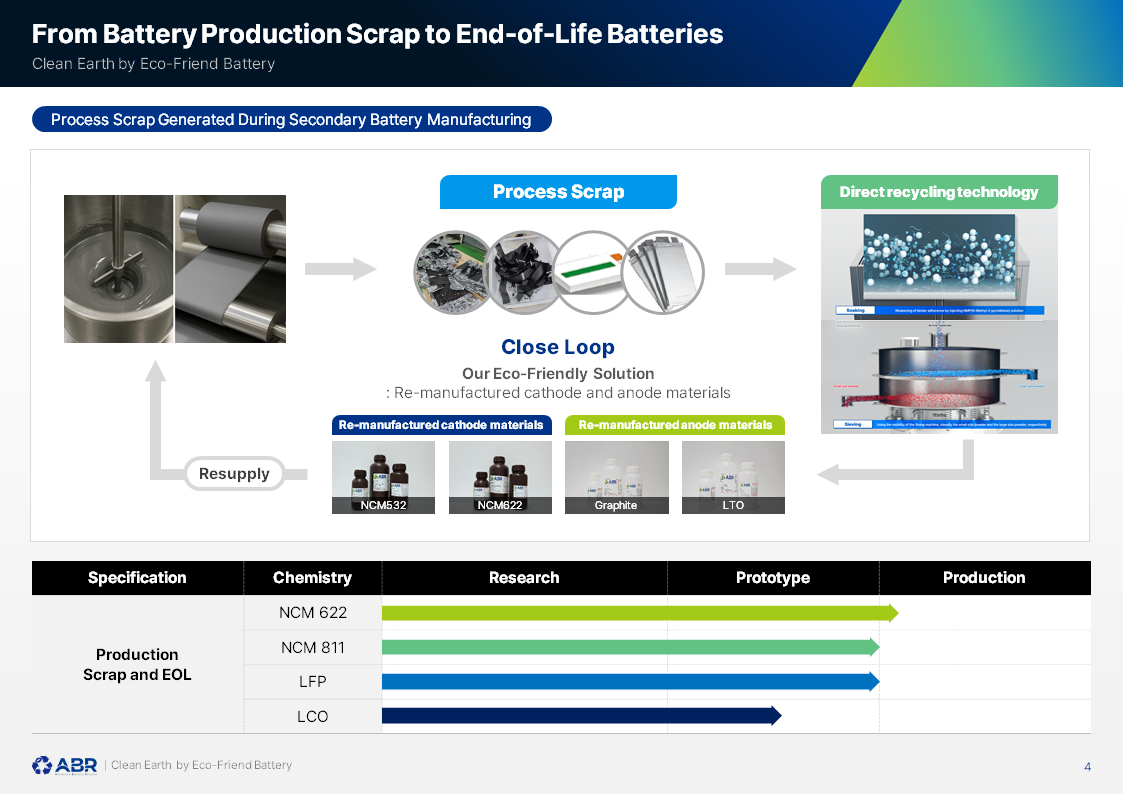
Task: Click the Prototype column header
Action: point(773,578)
